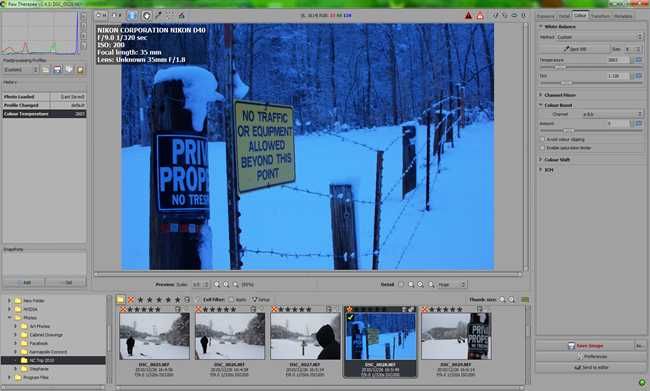Toggle the dark red shadow clipping warning
650x391 pixels.
(x=468, y=16)
